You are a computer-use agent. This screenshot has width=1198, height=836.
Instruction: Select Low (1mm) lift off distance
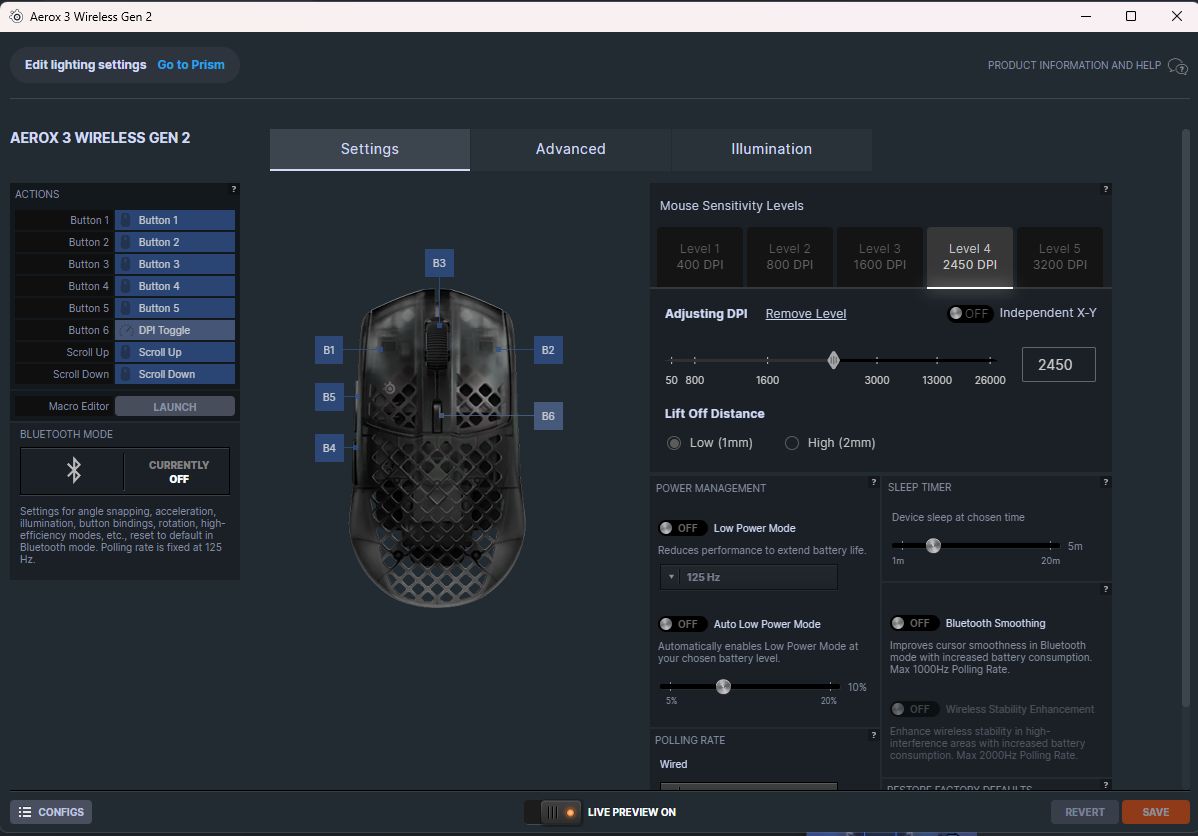pyautogui.click(x=674, y=443)
